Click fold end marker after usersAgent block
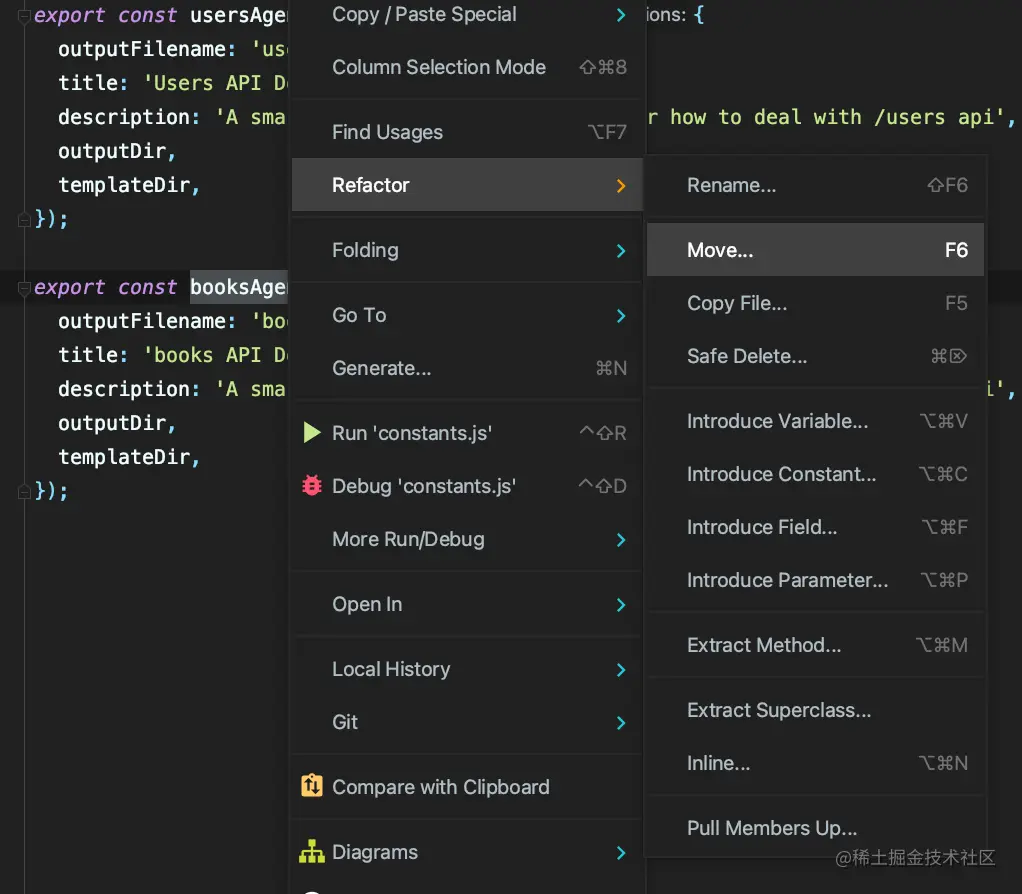The width and height of the screenshot is (1022, 894). (x=24, y=220)
